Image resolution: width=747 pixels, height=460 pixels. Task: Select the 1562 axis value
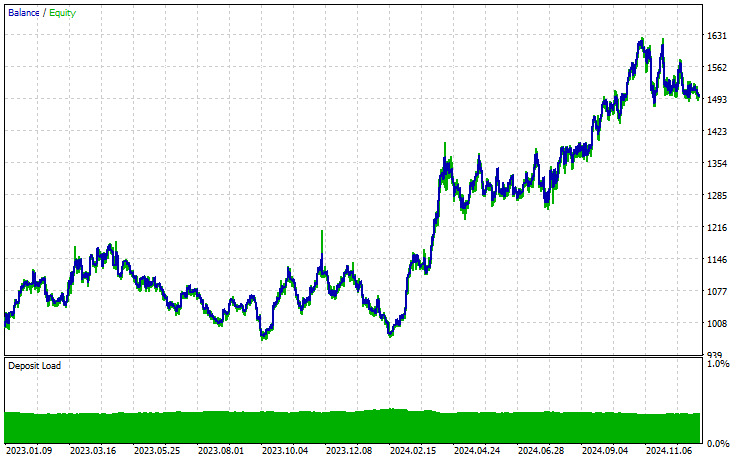[717, 68]
